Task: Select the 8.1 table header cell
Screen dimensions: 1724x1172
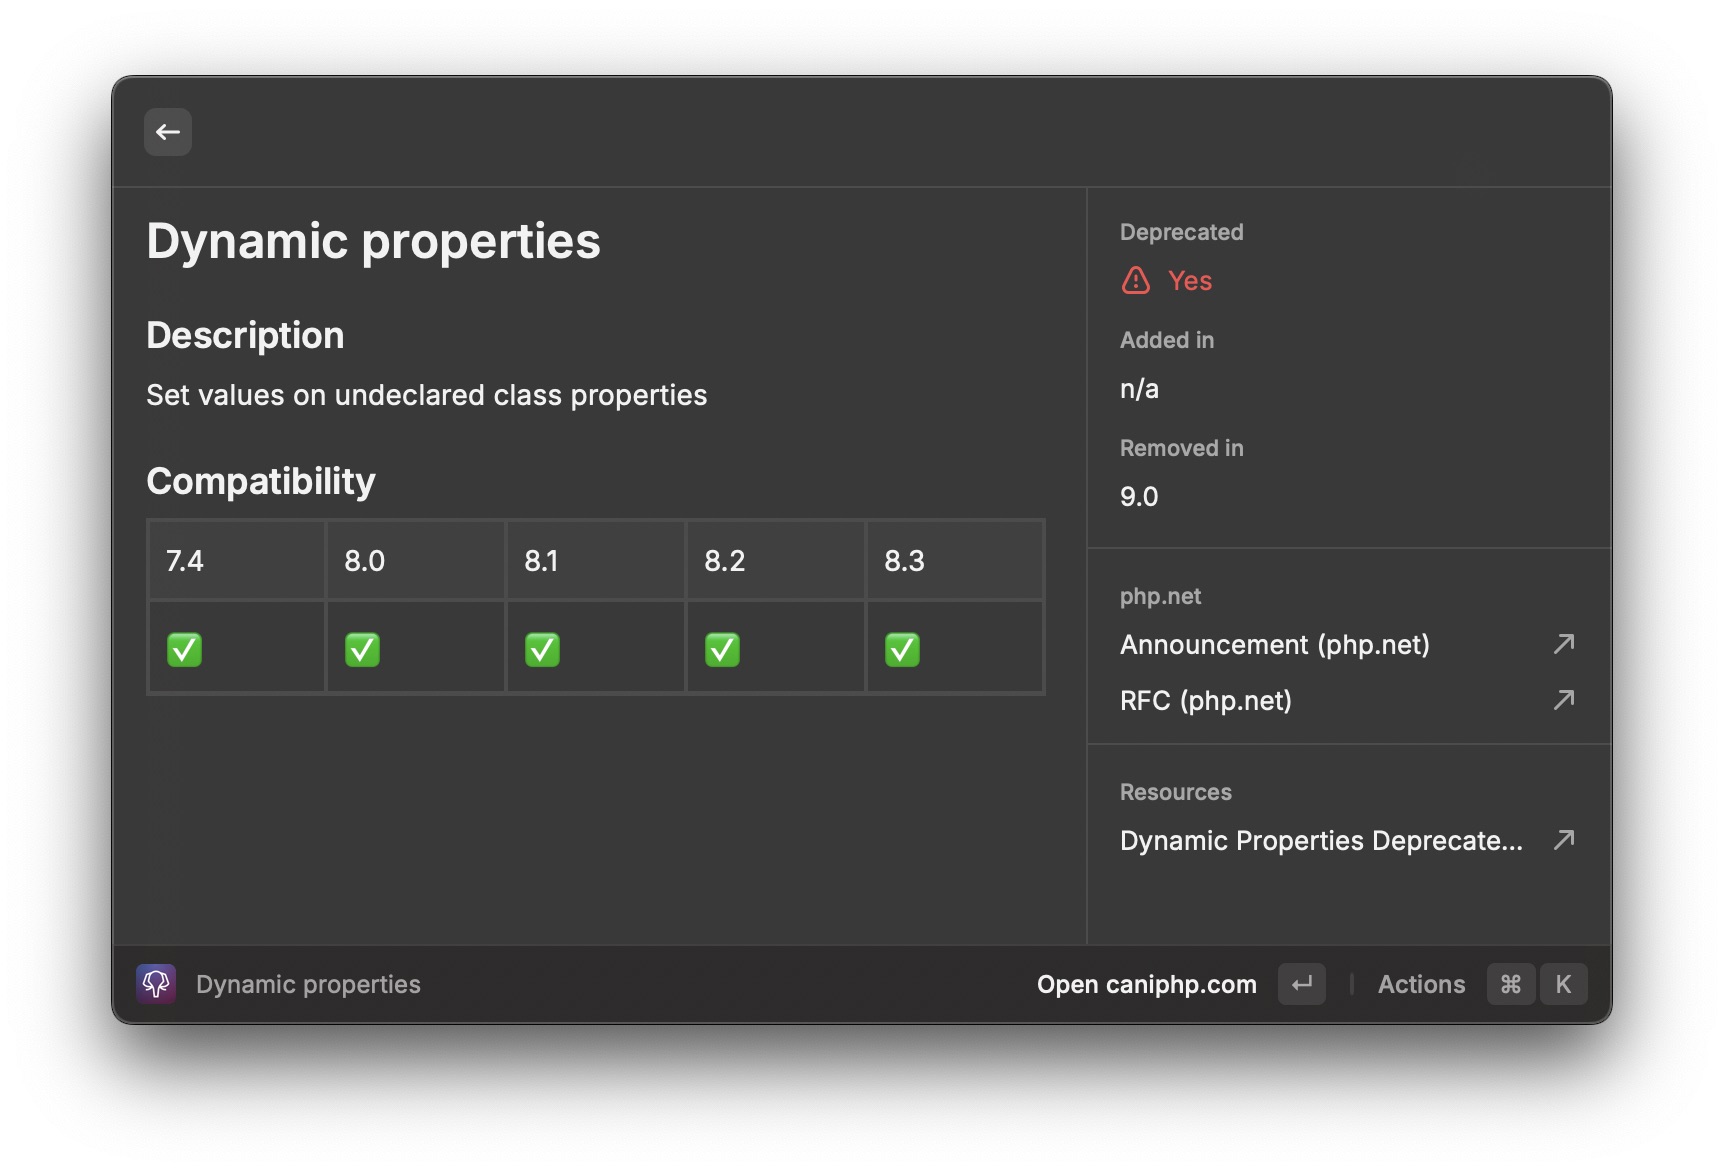Action: point(596,560)
